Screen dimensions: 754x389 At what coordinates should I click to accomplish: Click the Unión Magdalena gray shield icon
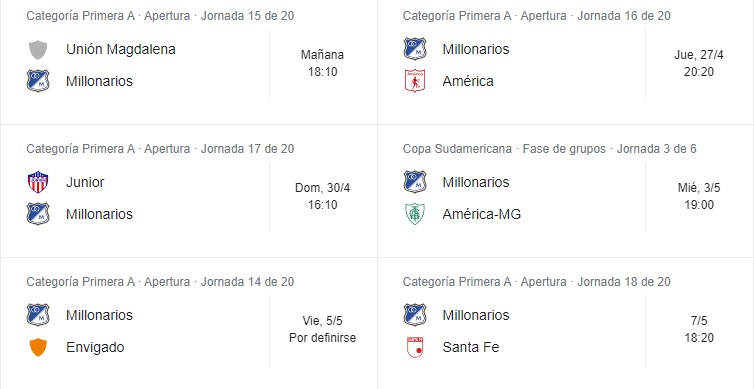click(x=38, y=50)
